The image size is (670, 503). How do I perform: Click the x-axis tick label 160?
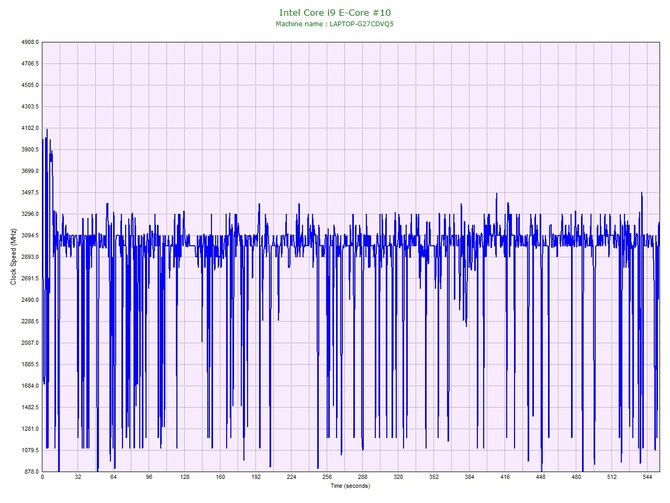pos(220,477)
